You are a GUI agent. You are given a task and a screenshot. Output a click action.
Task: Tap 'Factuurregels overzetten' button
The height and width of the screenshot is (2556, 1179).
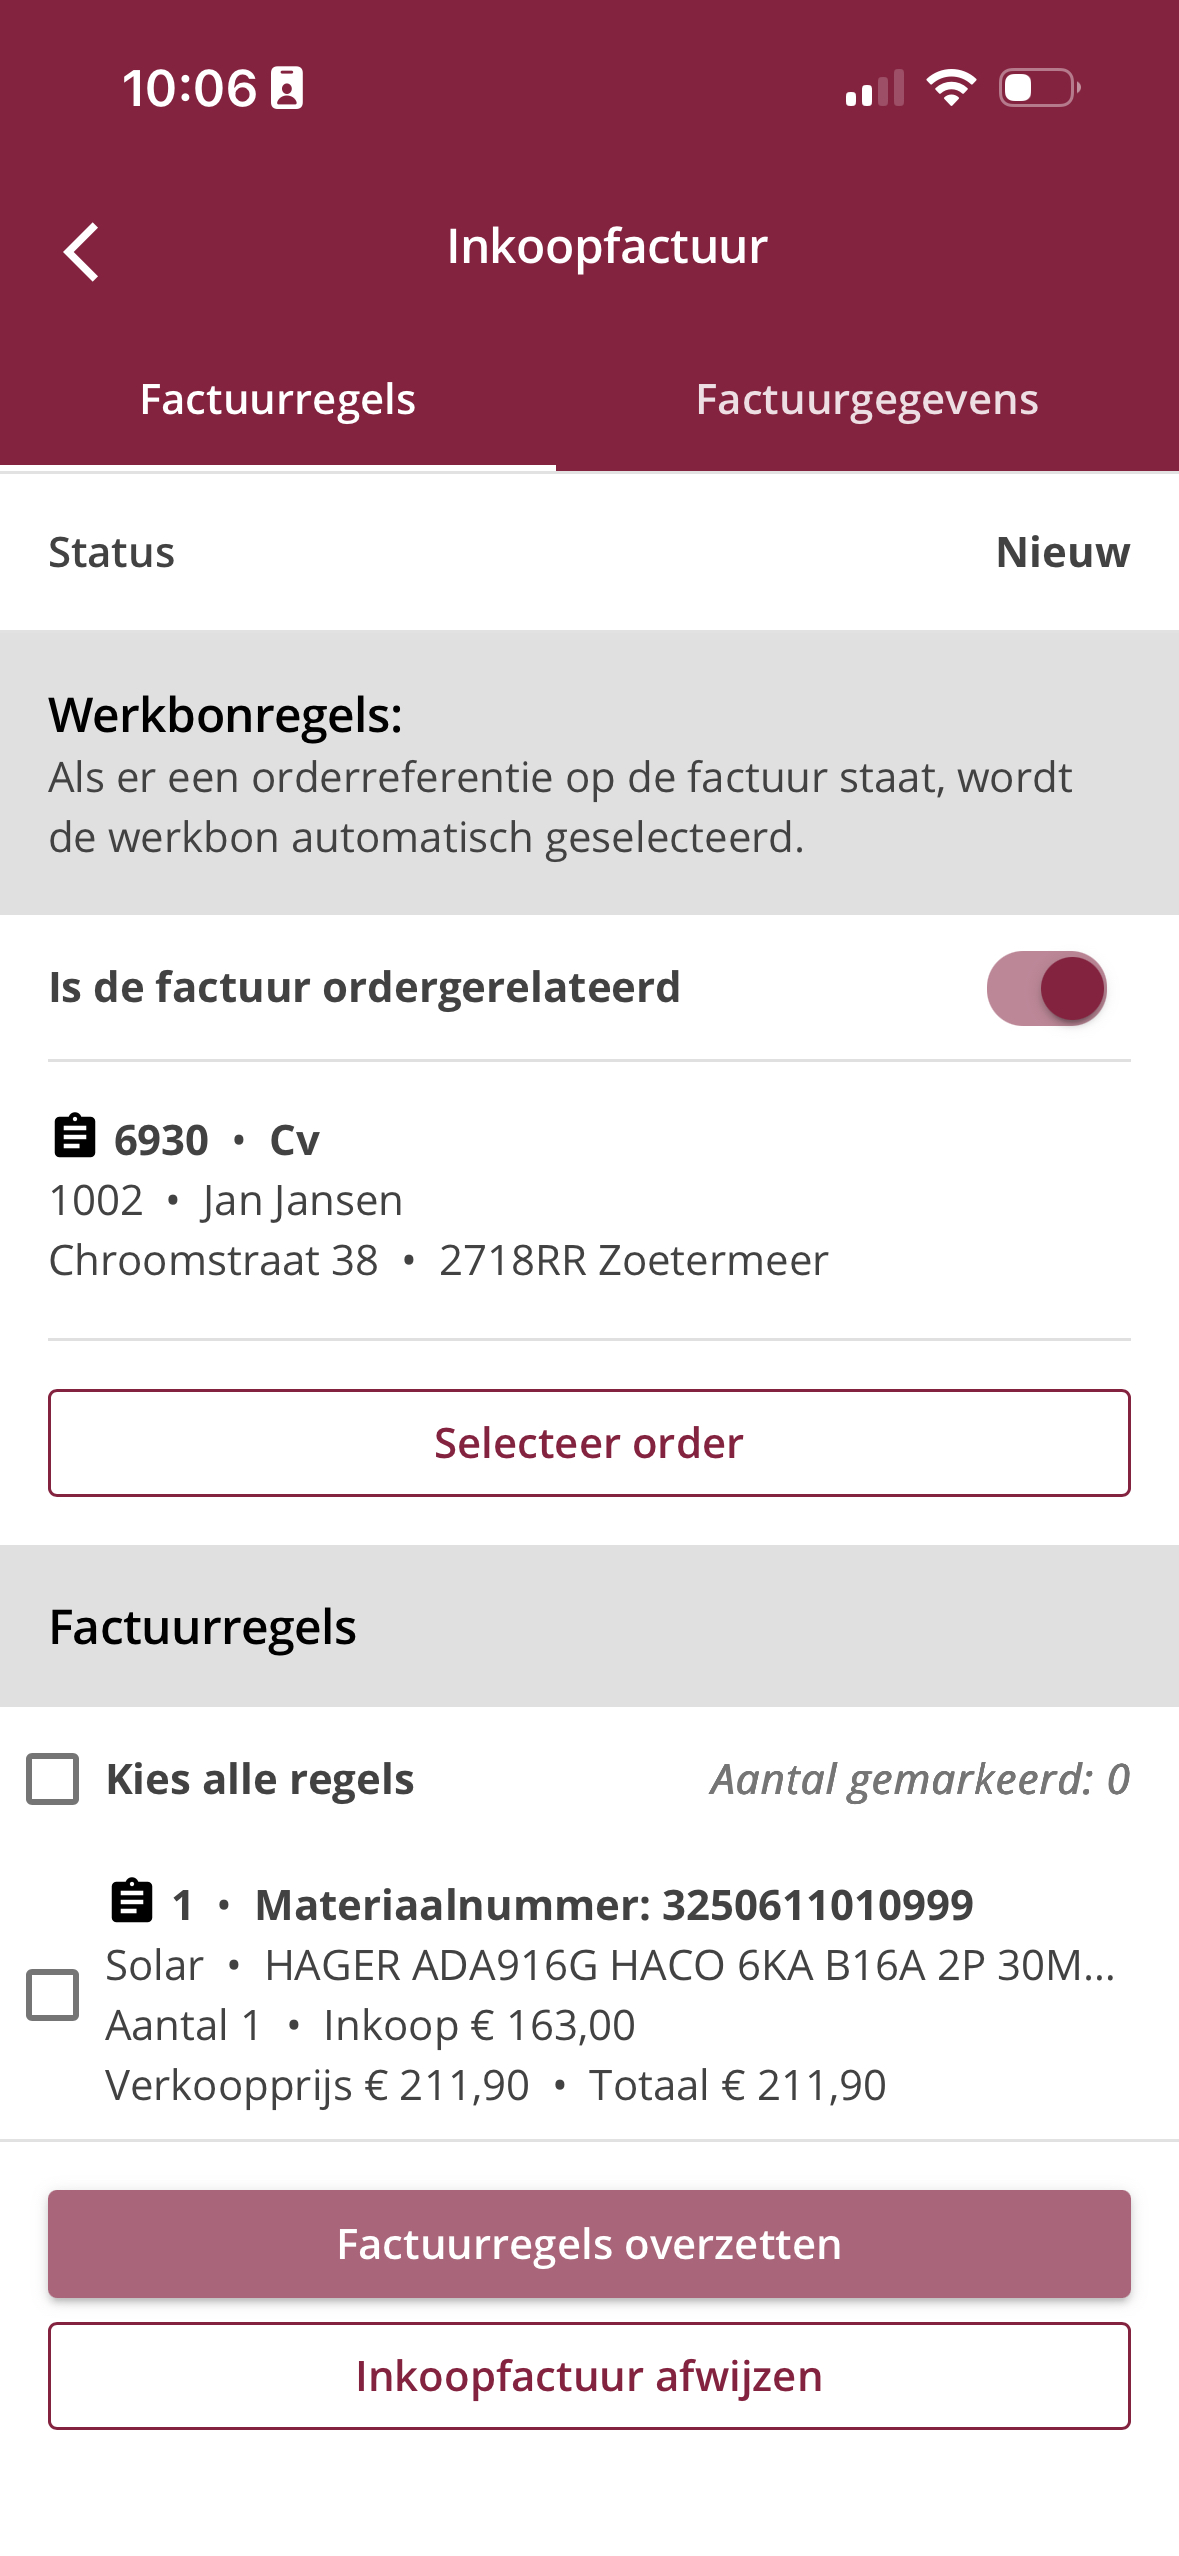click(589, 2244)
